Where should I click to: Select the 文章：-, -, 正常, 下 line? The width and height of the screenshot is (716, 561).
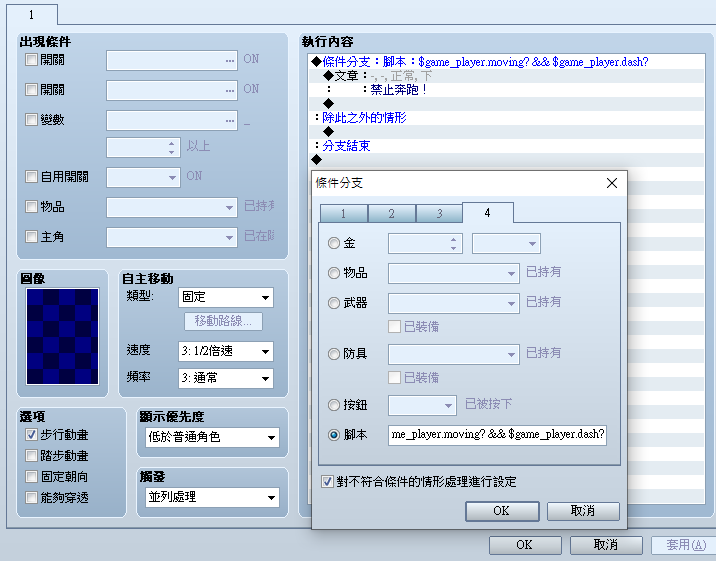pos(507,76)
